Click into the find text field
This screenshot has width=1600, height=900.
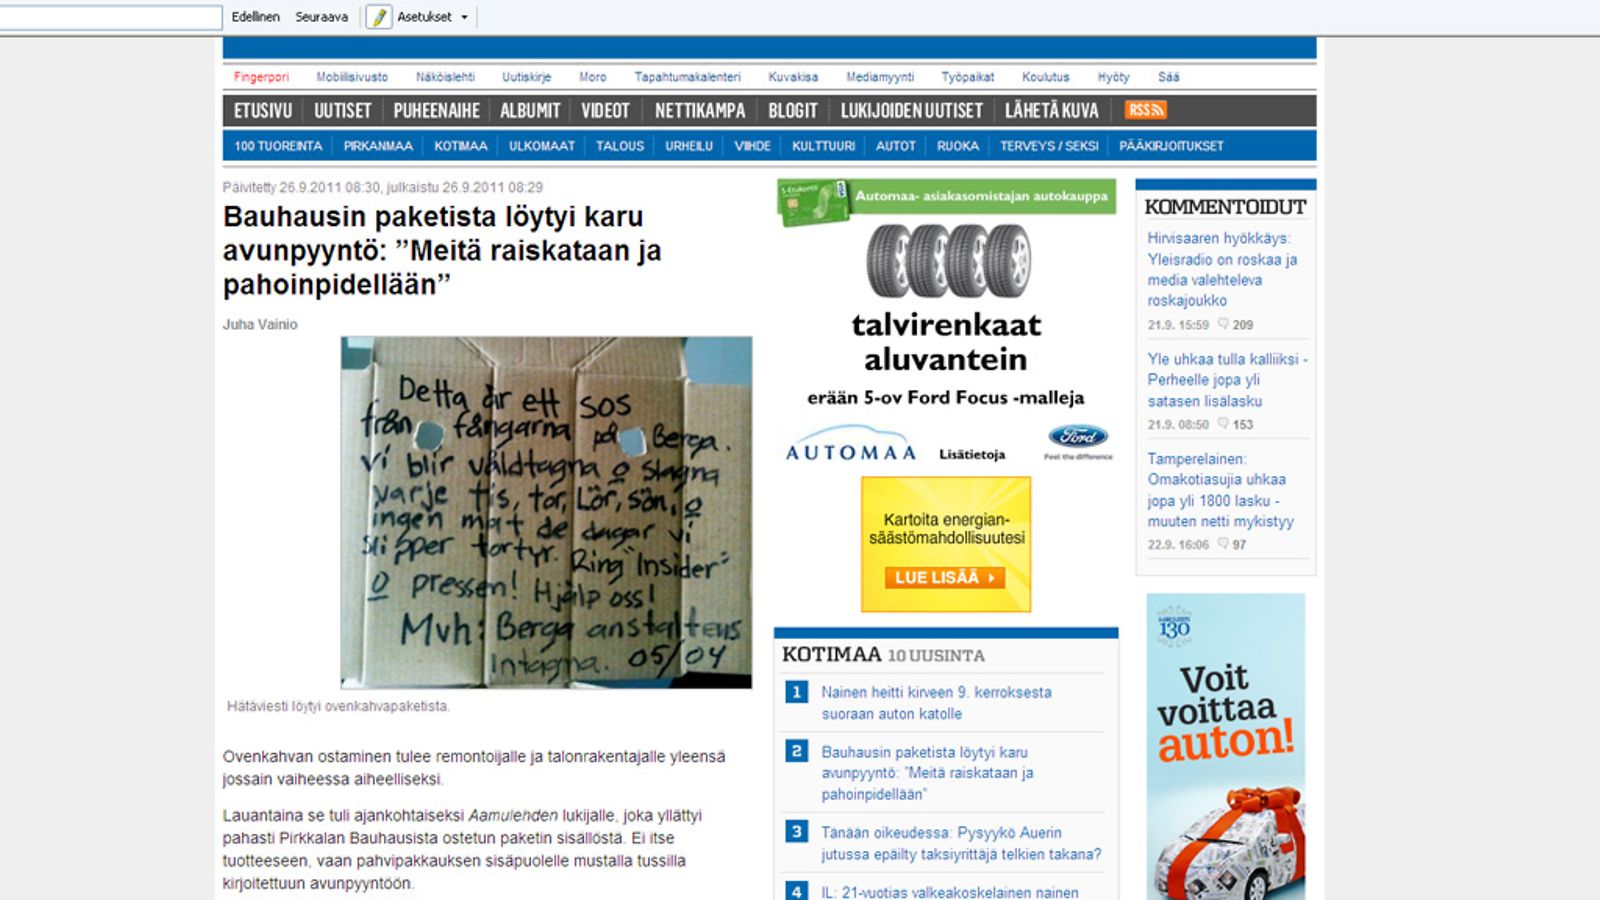(110, 17)
